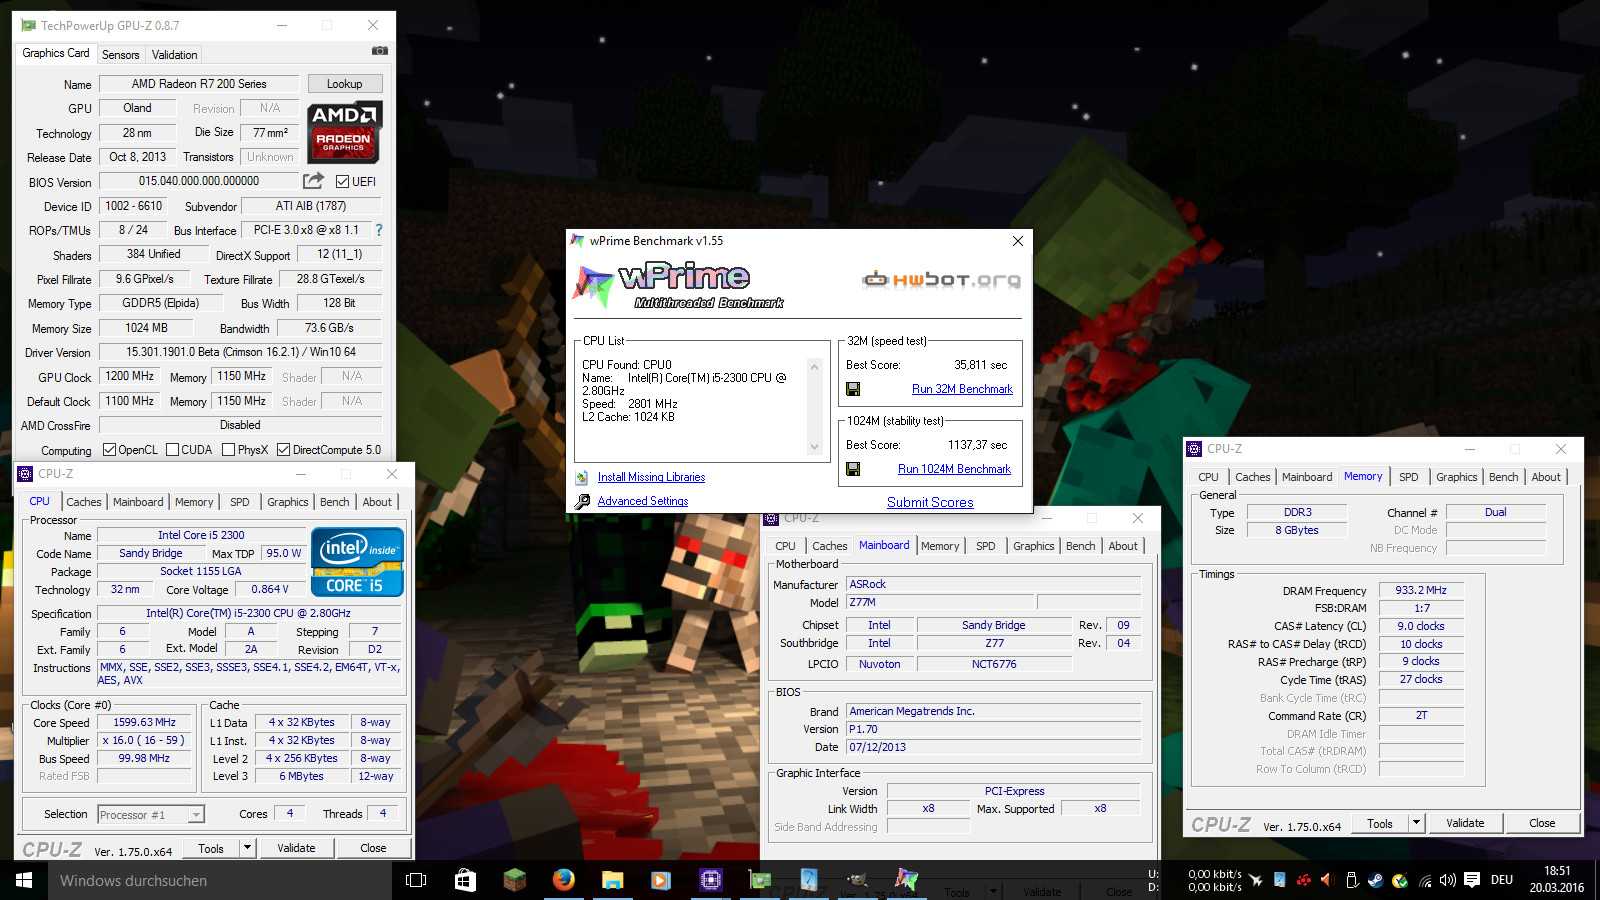
Task: Open Firefox from the taskbar
Action: (x=563, y=880)
